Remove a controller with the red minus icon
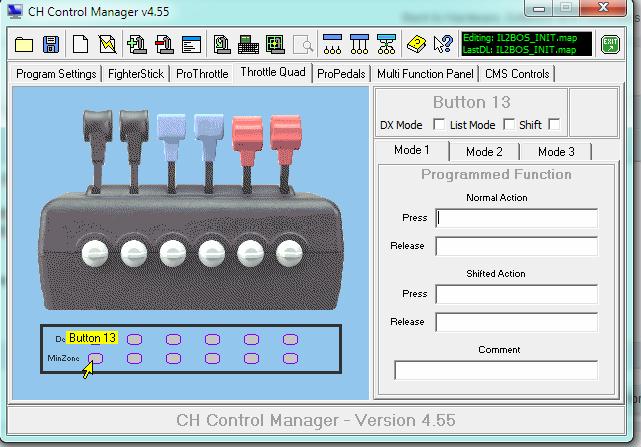 pos(164,44)
